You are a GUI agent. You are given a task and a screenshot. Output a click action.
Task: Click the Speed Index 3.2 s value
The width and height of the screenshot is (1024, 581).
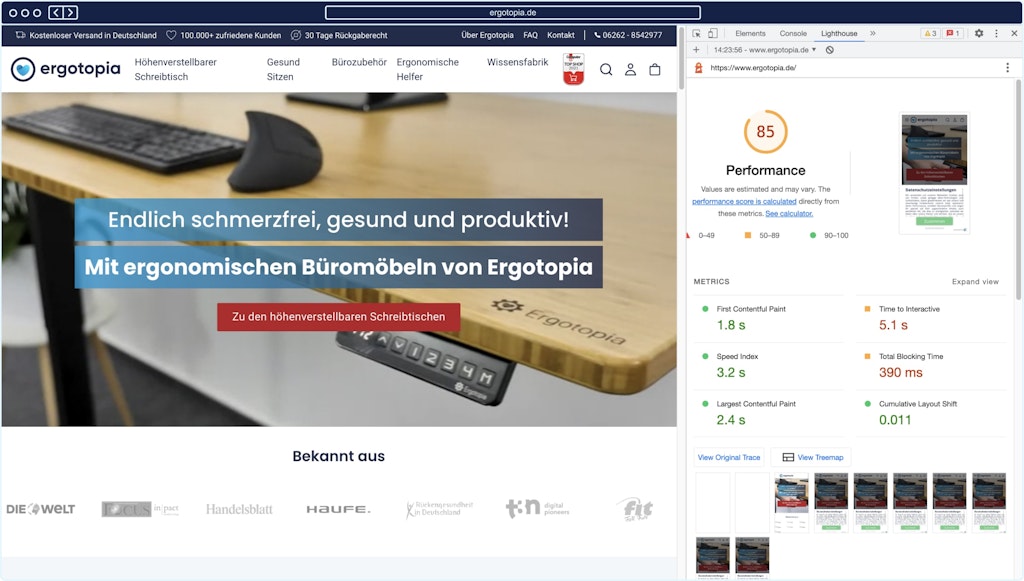pos(731,373)
